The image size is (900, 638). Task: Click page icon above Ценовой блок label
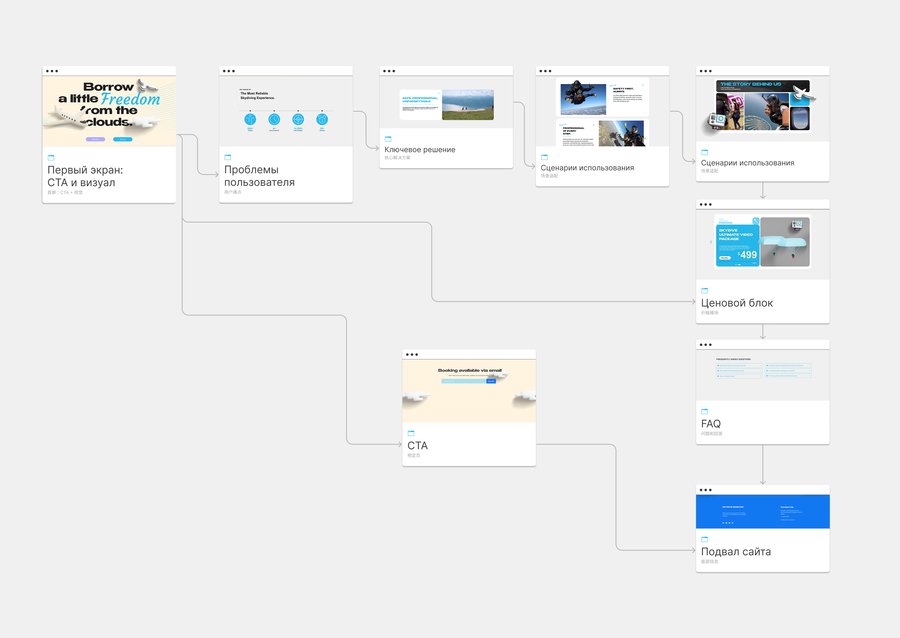pos(705,290)
